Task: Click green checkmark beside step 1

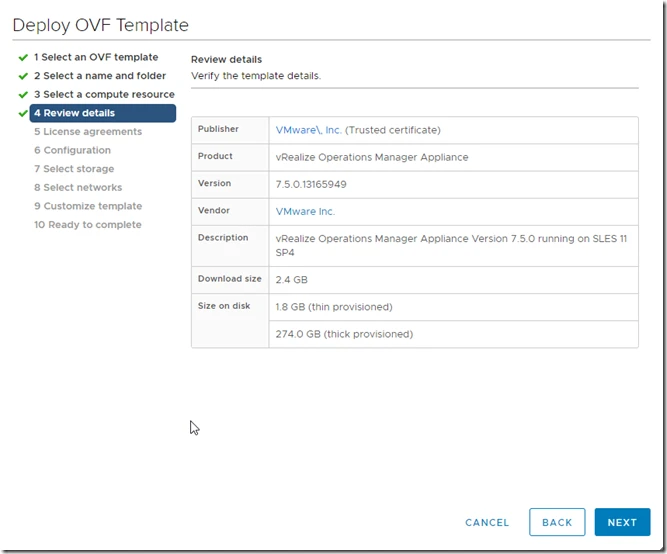Action: tap(23, 57)
